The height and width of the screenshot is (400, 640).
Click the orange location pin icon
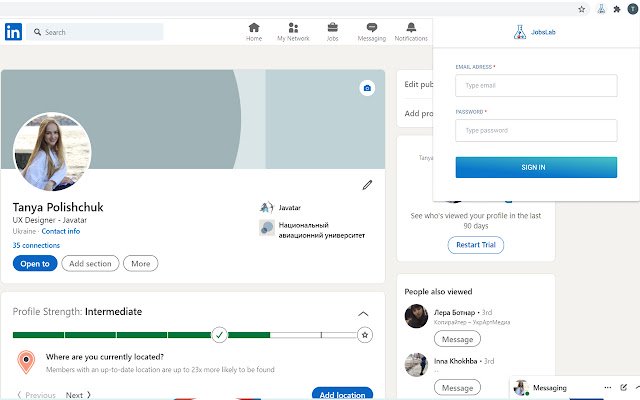tap(26, 362)
